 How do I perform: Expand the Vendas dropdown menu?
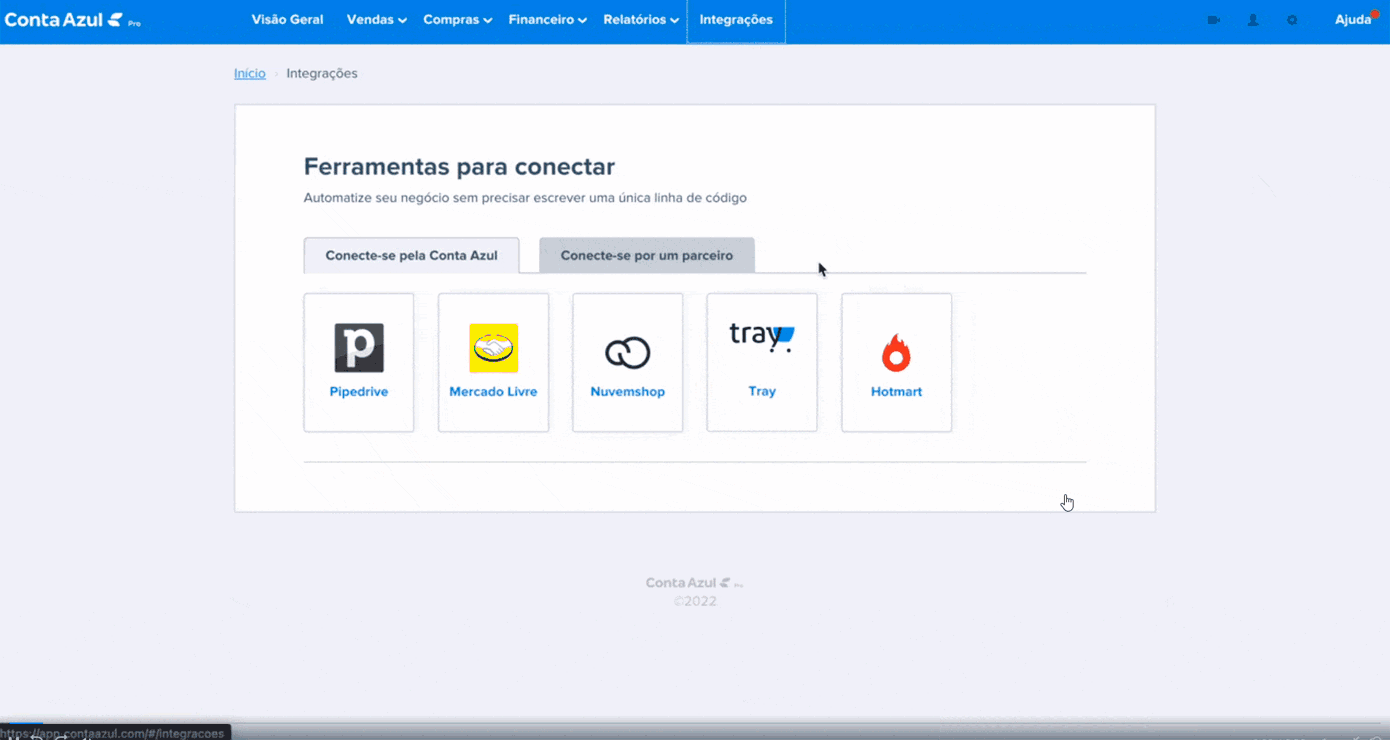[376, 19]
